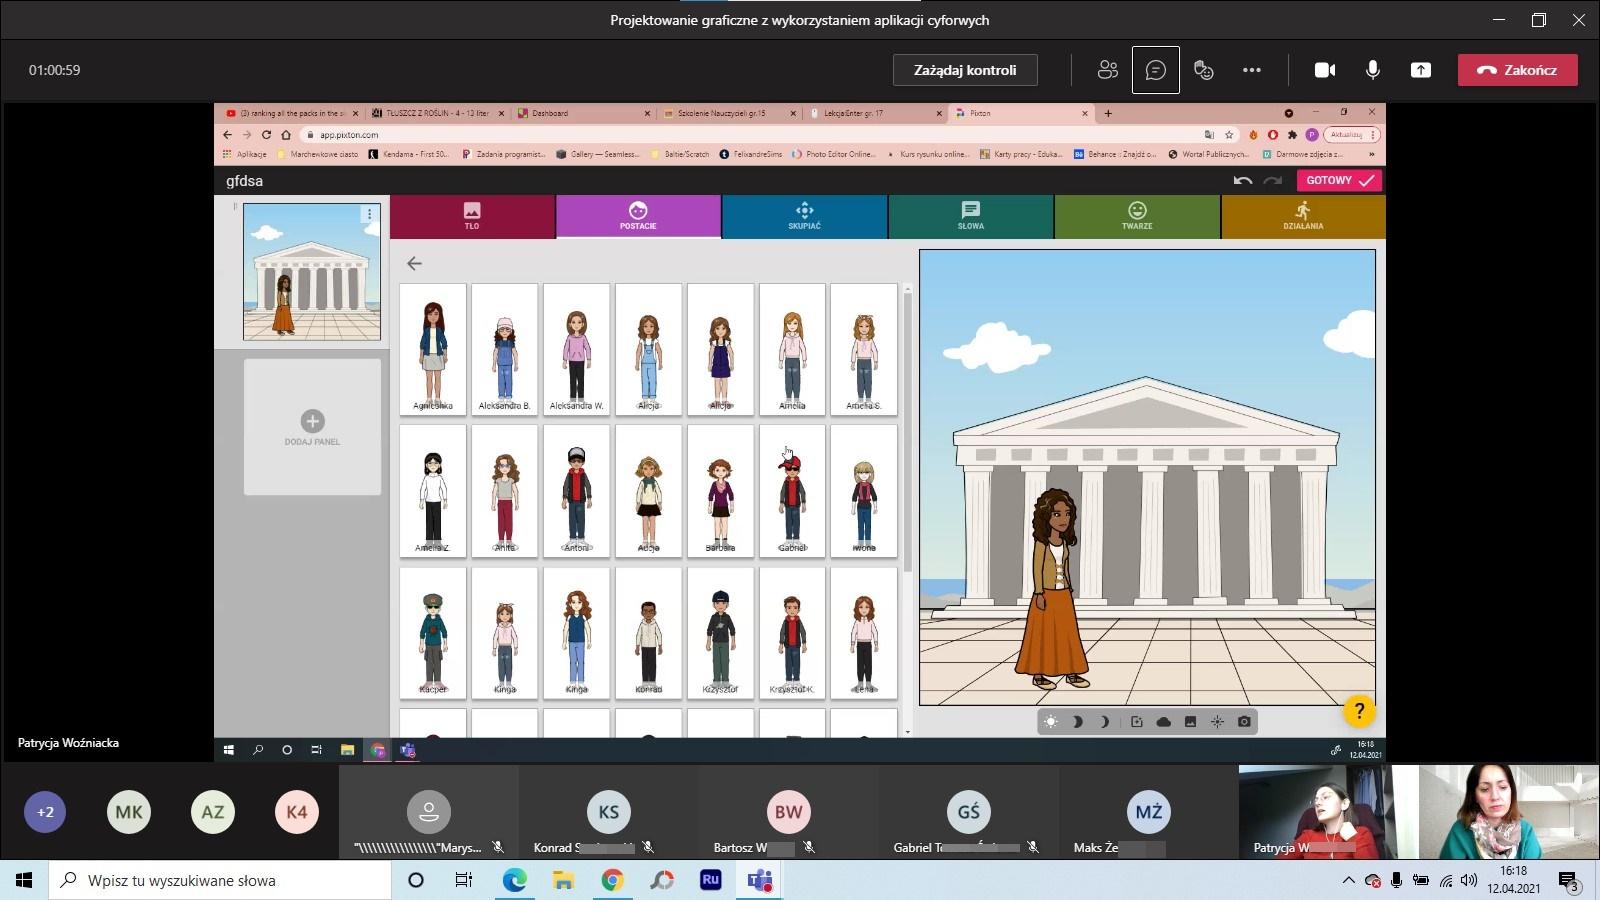Select the temple panel thumbnail
The image size is (1600, 900).
(x=312, y=272)
